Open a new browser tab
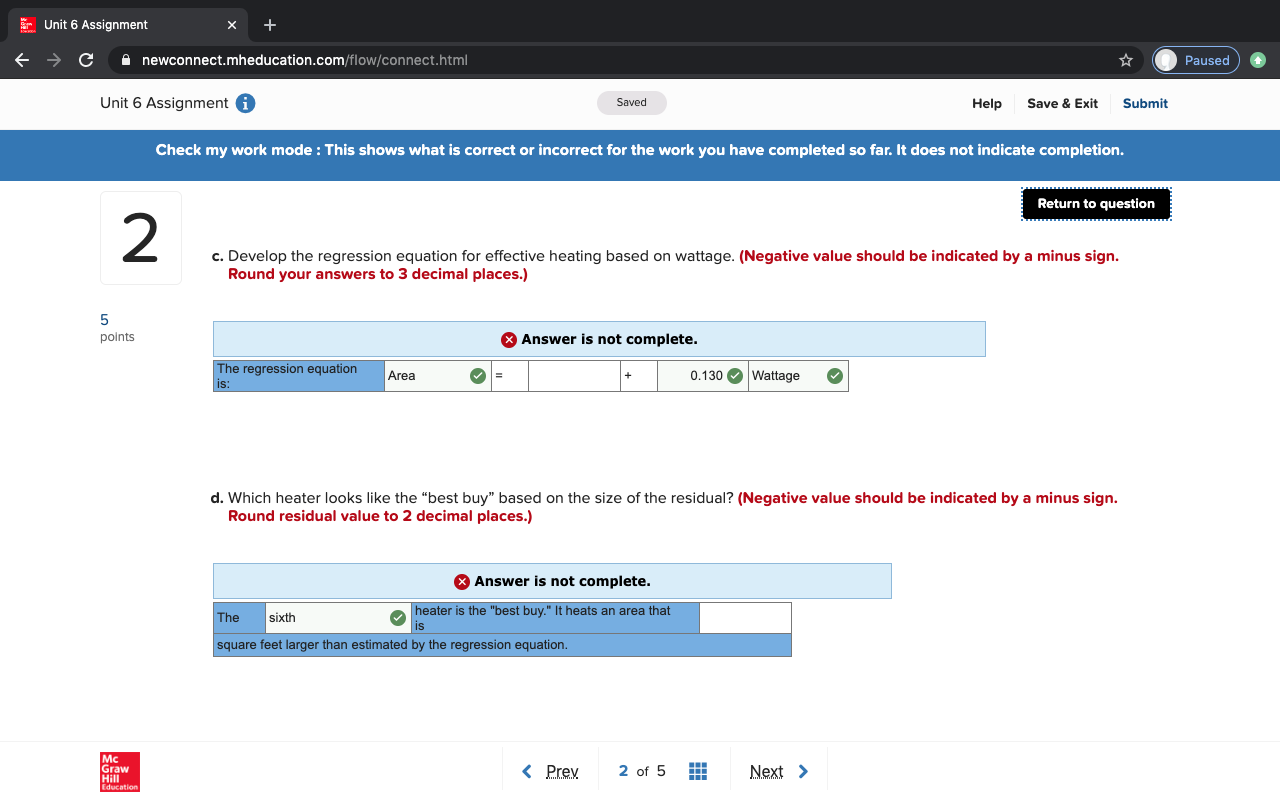This screenshot has height=800, width=1280. [270, 25]
